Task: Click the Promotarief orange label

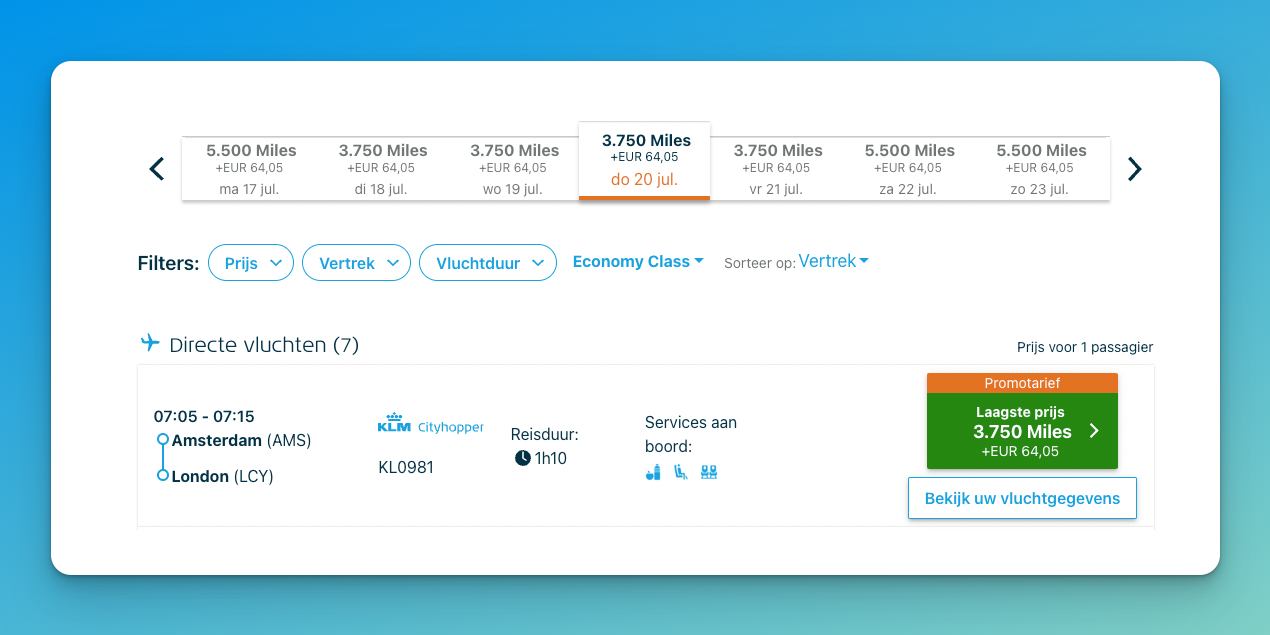Action: coord(1022,383)
